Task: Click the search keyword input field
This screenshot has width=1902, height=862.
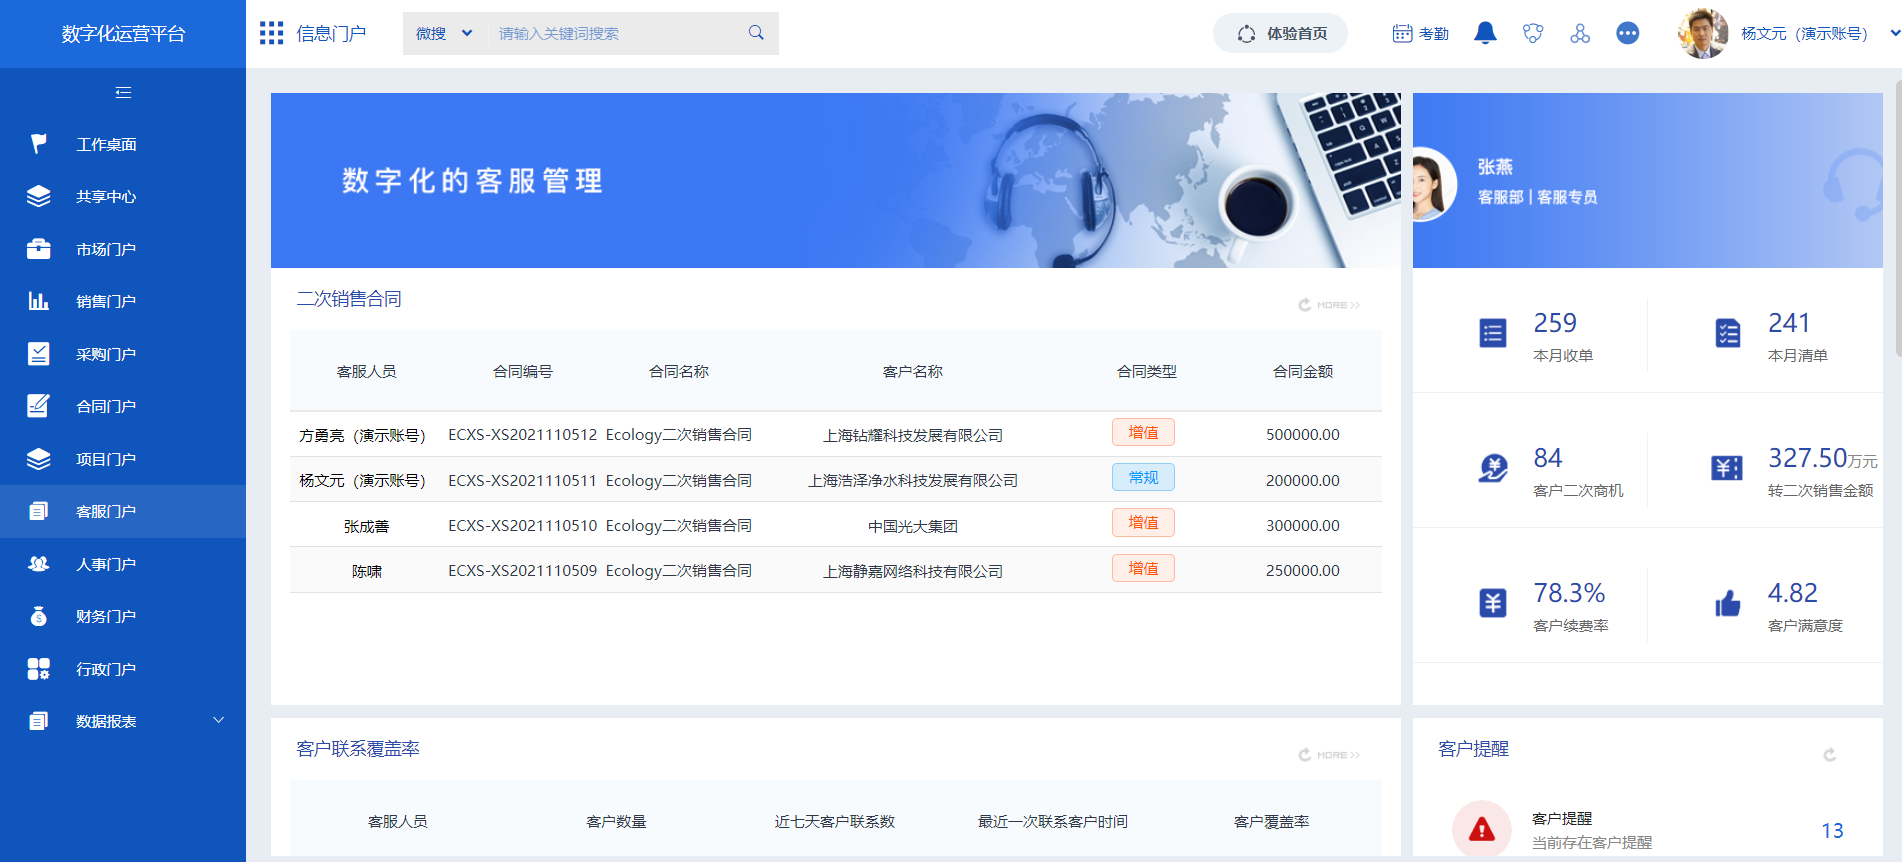Action: pyautogui.click(x=616, y=33)
